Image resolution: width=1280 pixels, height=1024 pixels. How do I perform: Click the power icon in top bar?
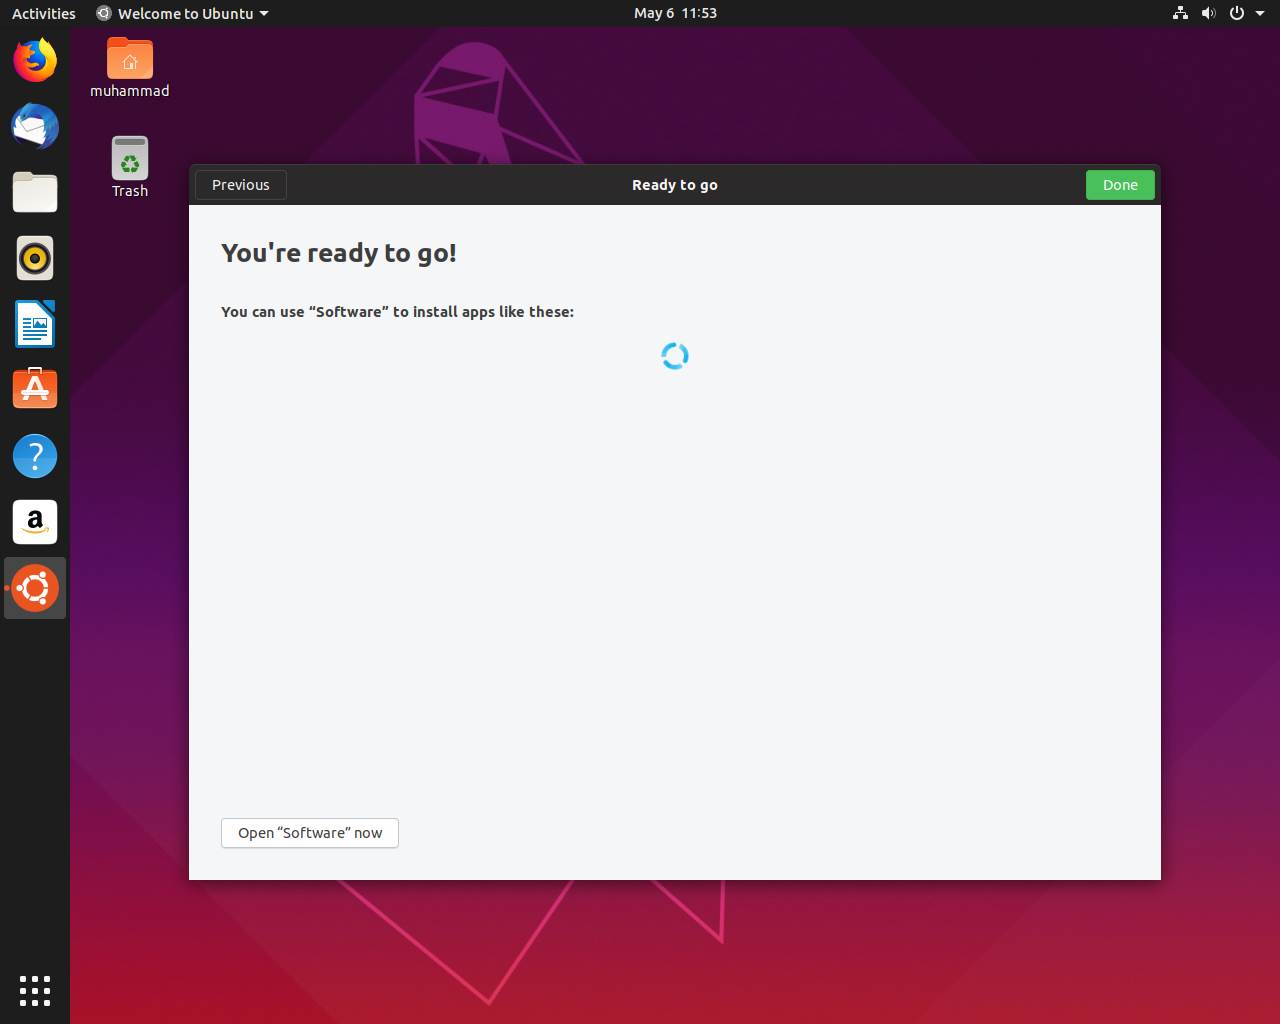1237,13
